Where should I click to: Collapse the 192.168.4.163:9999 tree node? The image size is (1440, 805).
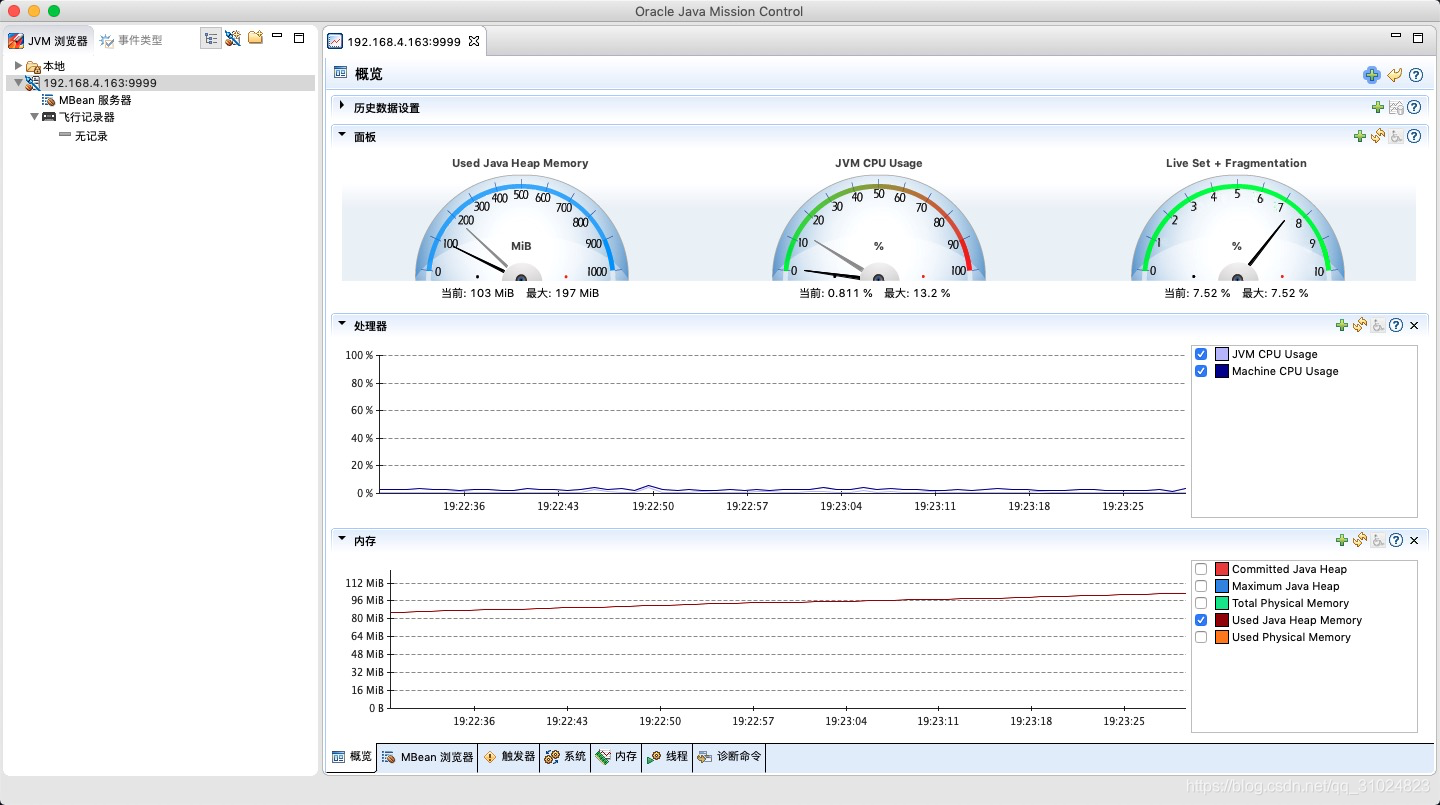coord(18,83)
